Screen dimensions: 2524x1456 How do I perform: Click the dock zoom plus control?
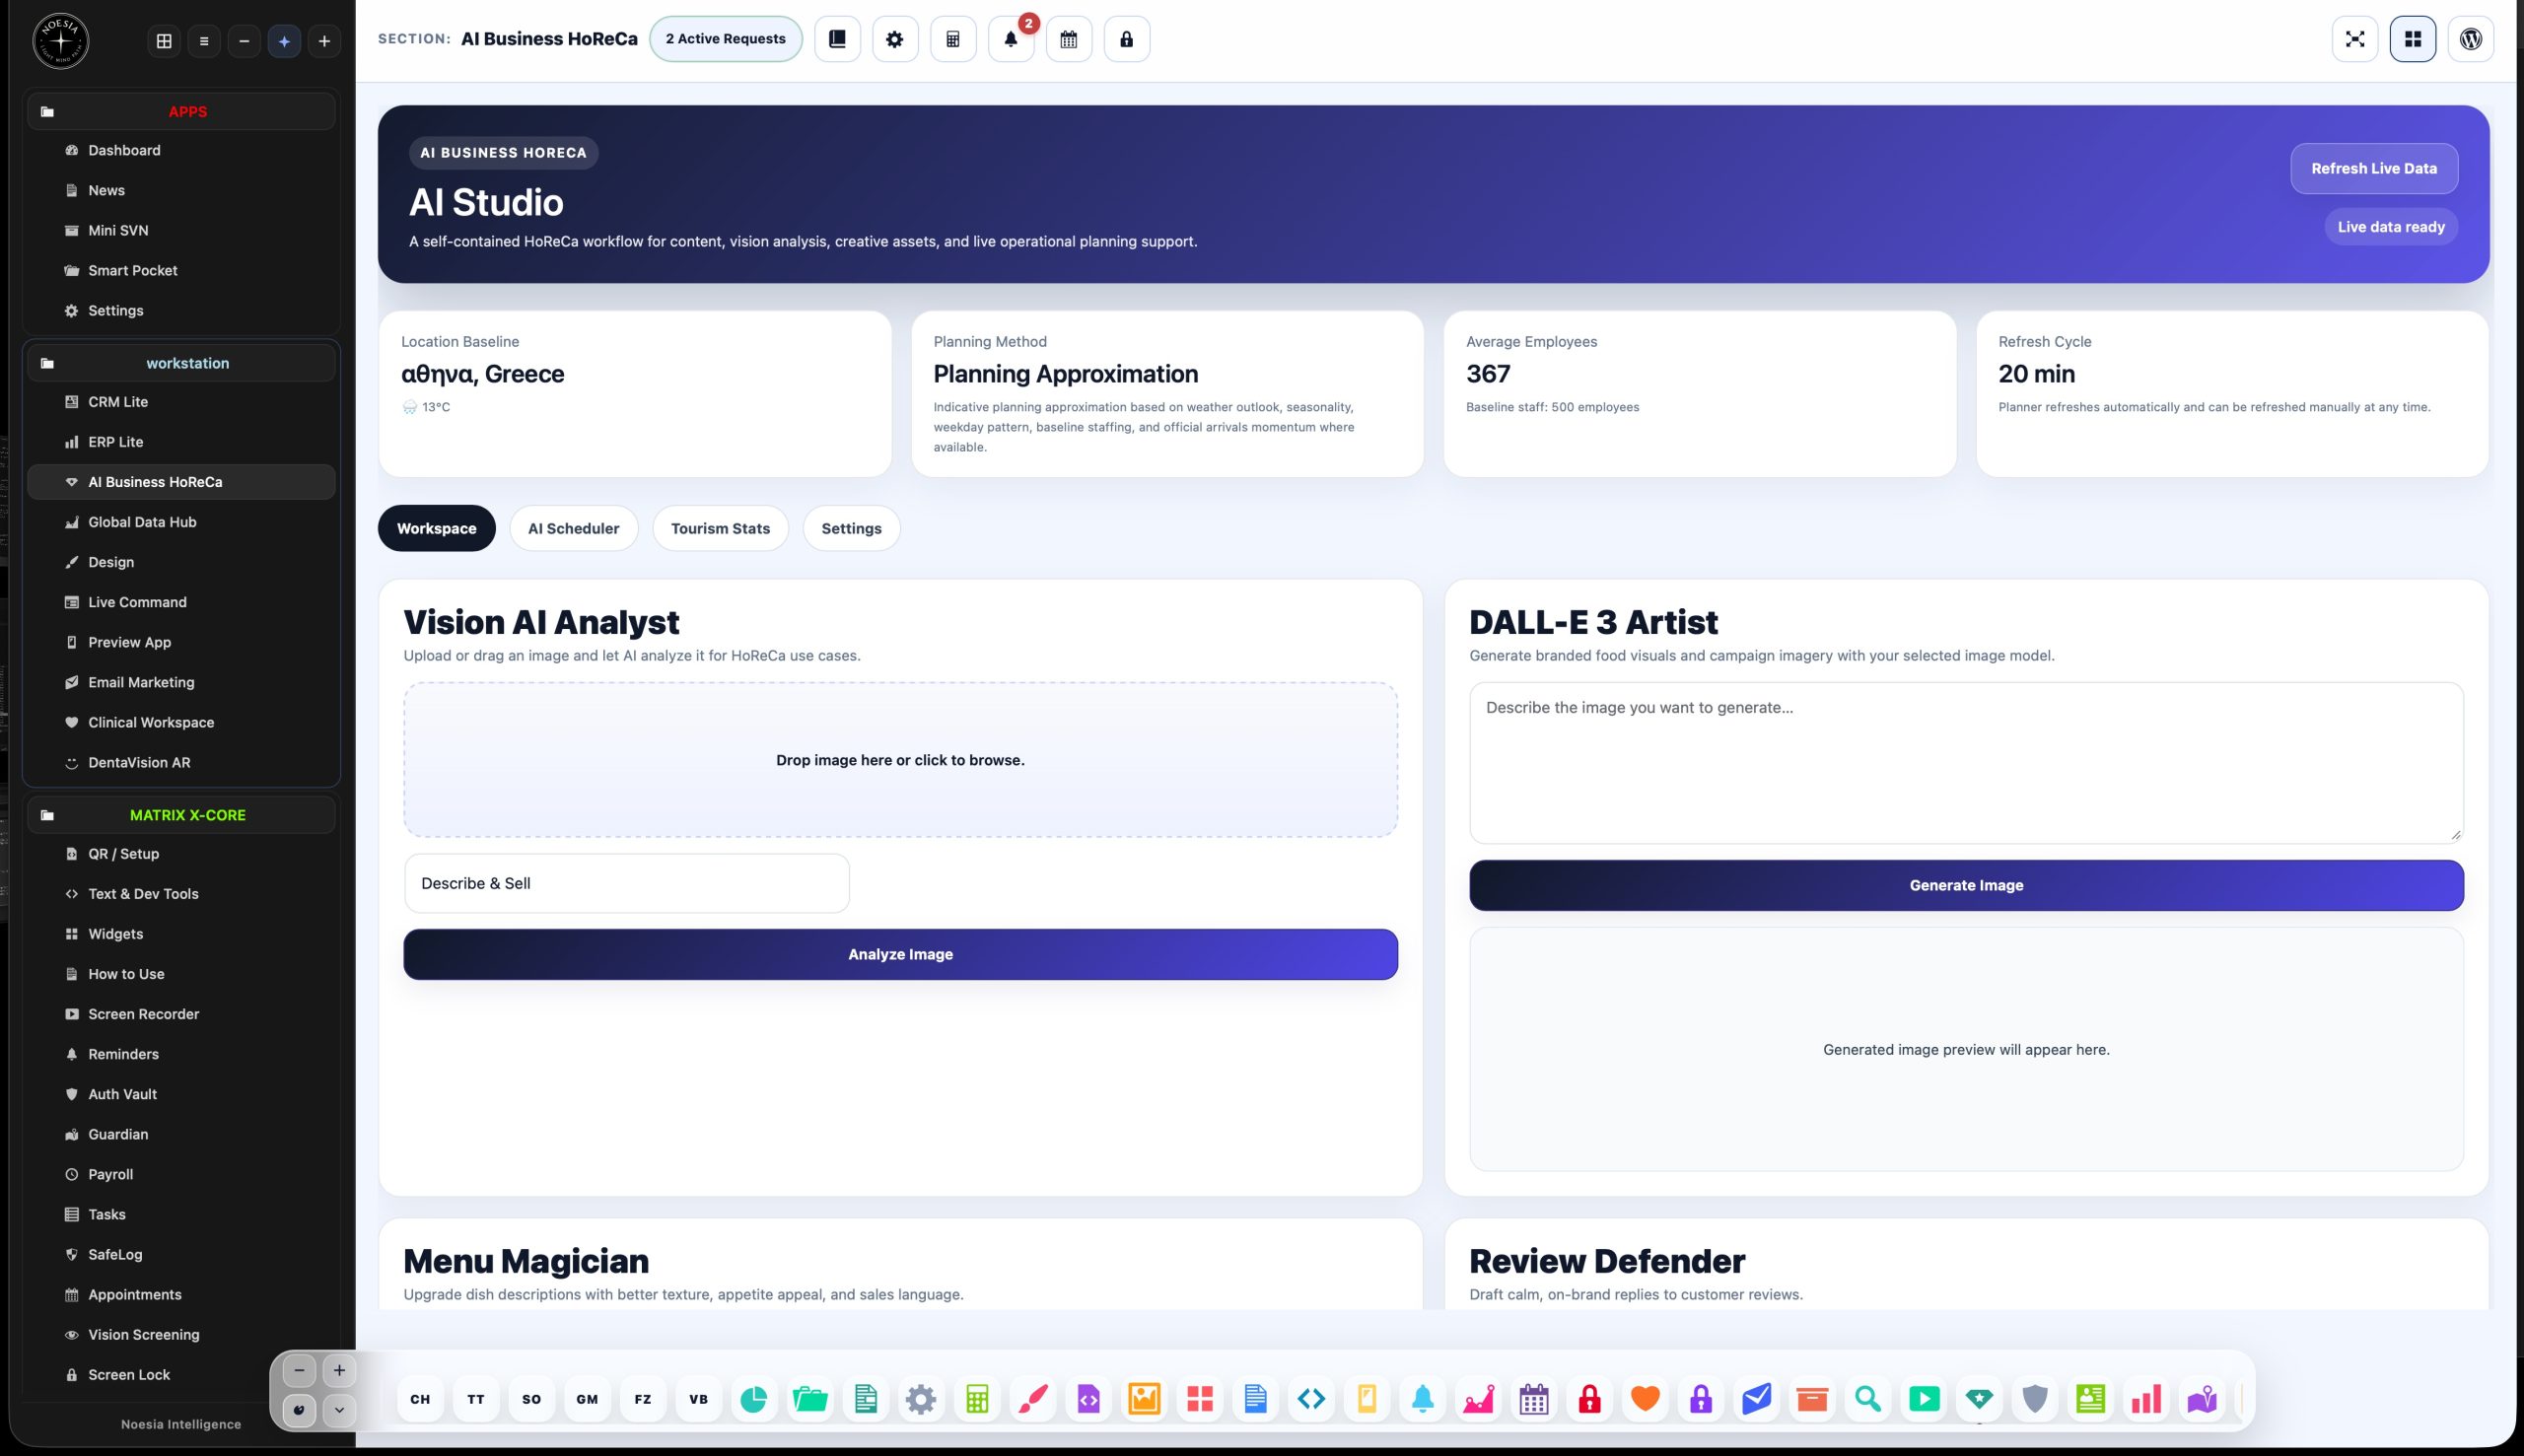point(339,1370)
